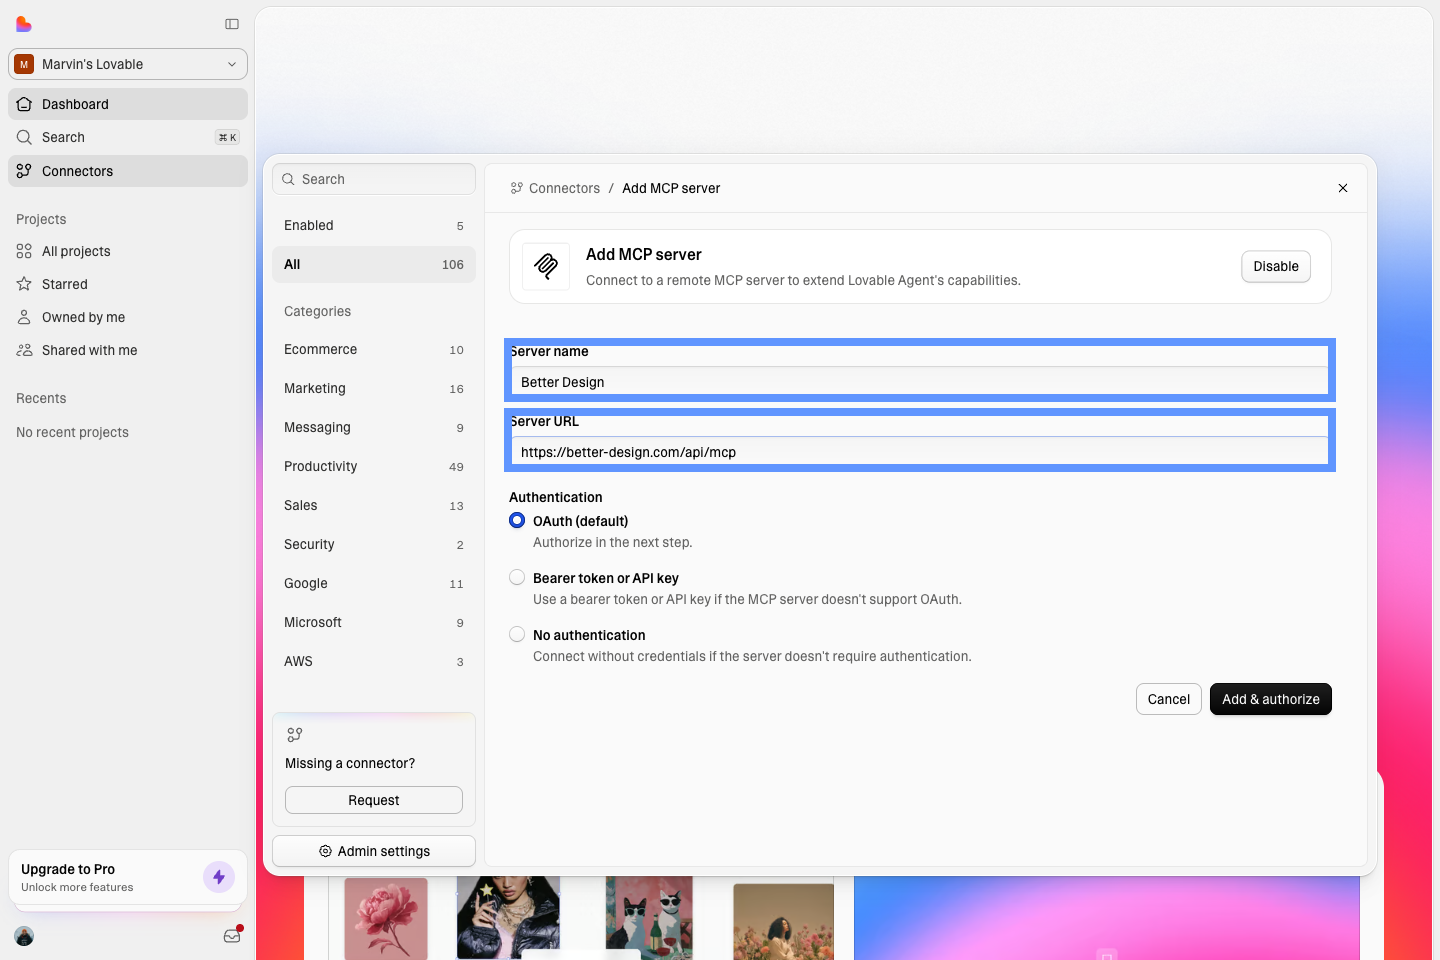This screenshot has width=1440, height=960.
Task: Filter by Microsoft category
Action: [x=374, y=622]
